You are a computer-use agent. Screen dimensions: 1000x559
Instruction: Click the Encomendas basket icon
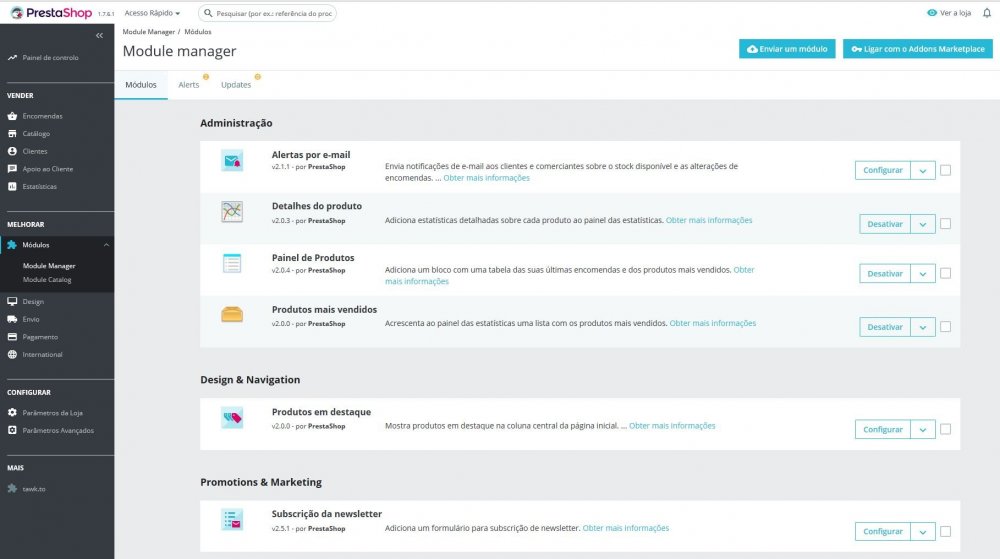point(12,116)
